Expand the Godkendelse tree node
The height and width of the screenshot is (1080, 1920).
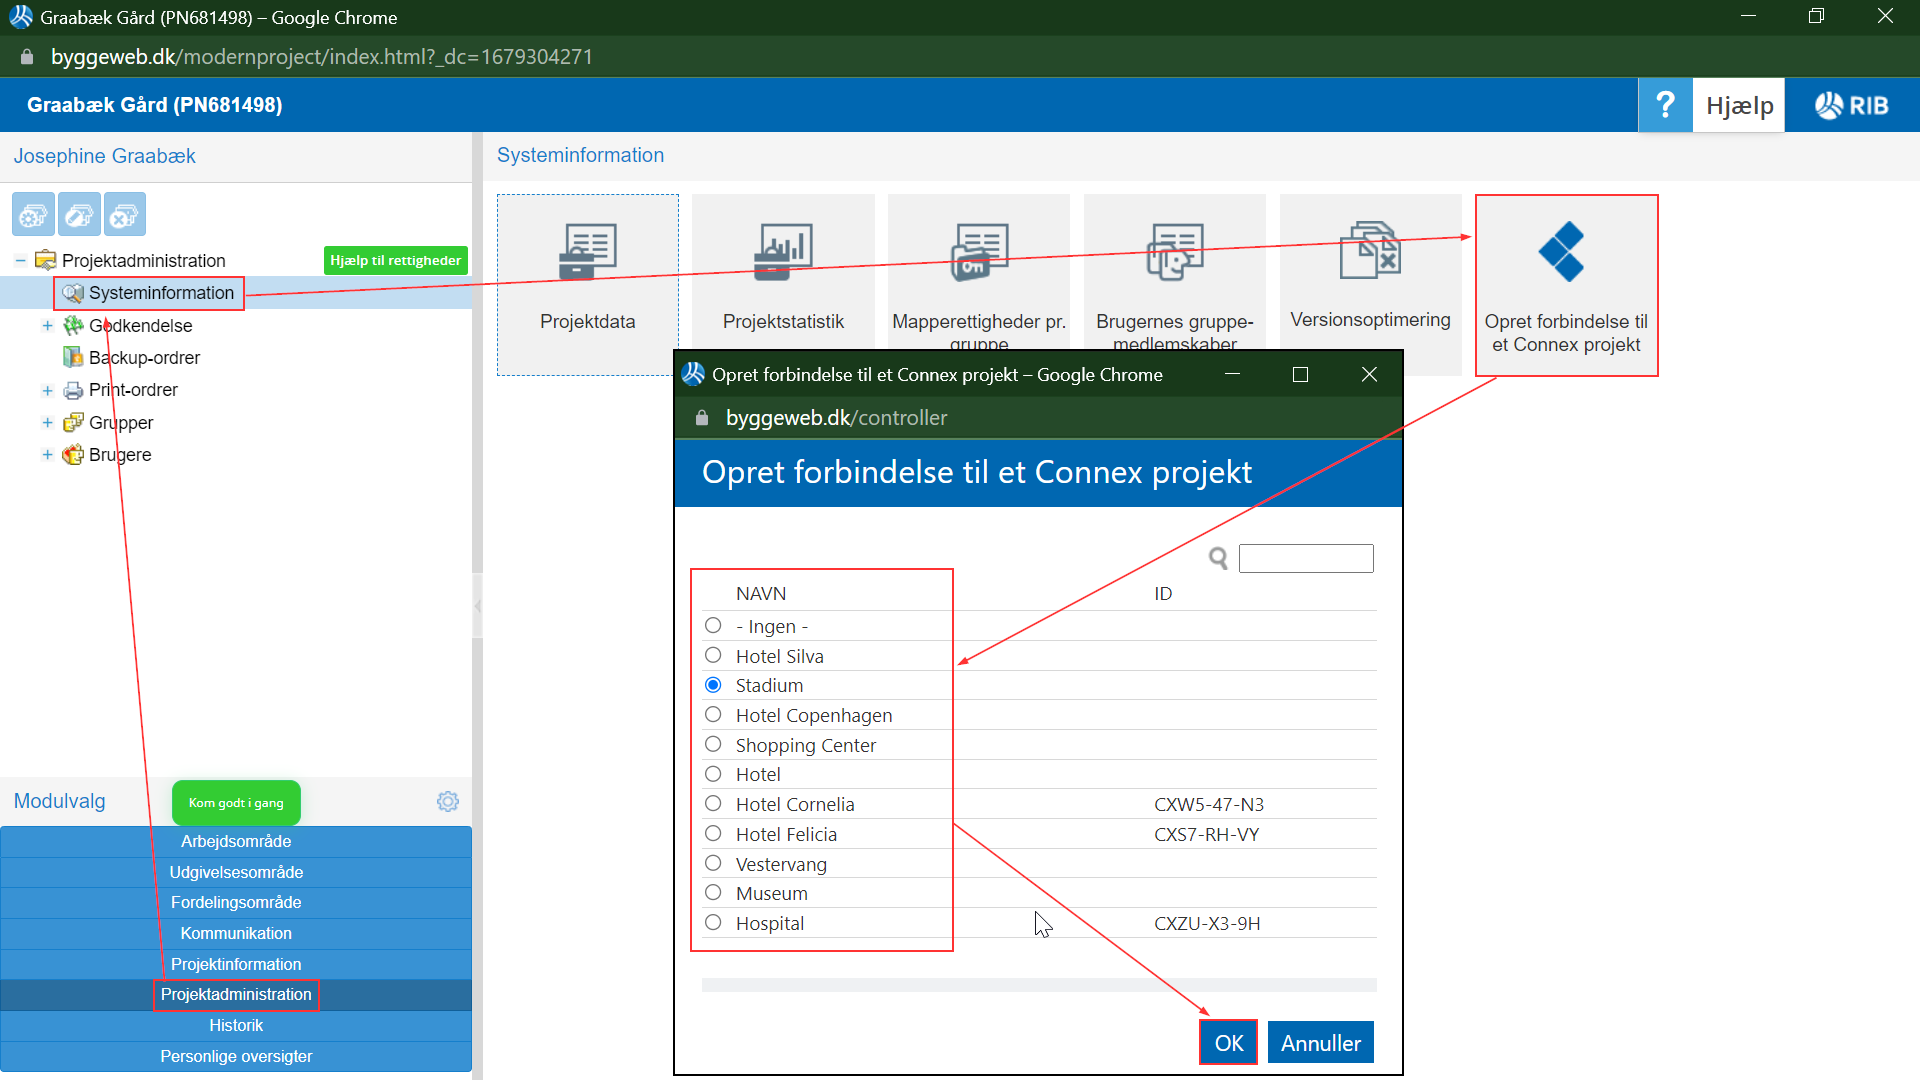47,326
